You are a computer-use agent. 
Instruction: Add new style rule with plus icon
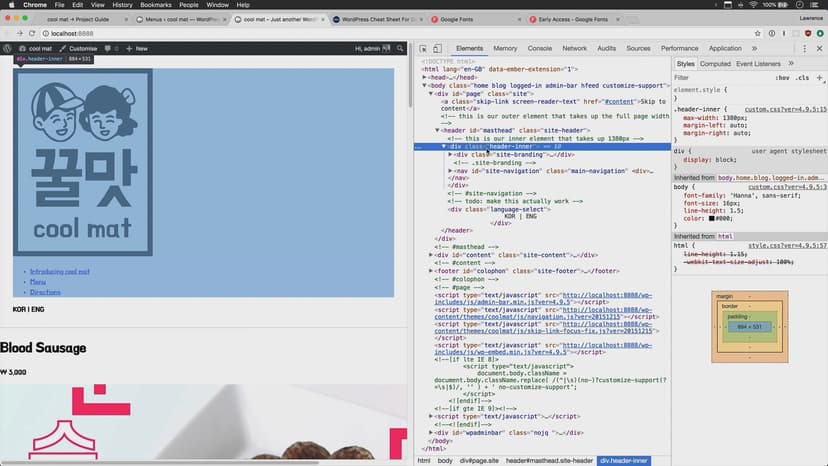point(820,77)
